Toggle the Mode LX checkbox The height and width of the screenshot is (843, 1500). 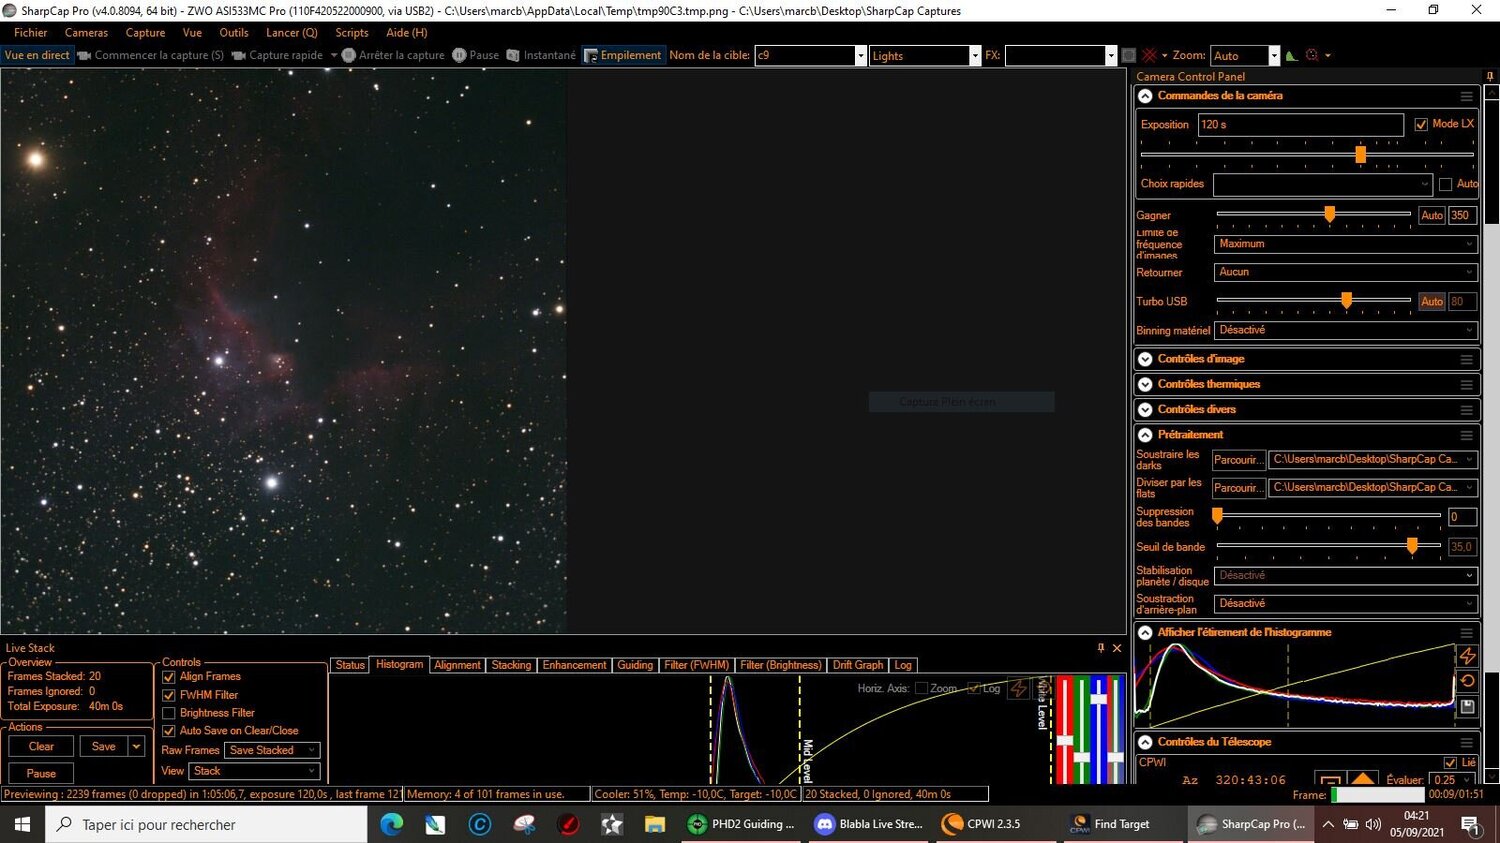tap(1421, 124)
